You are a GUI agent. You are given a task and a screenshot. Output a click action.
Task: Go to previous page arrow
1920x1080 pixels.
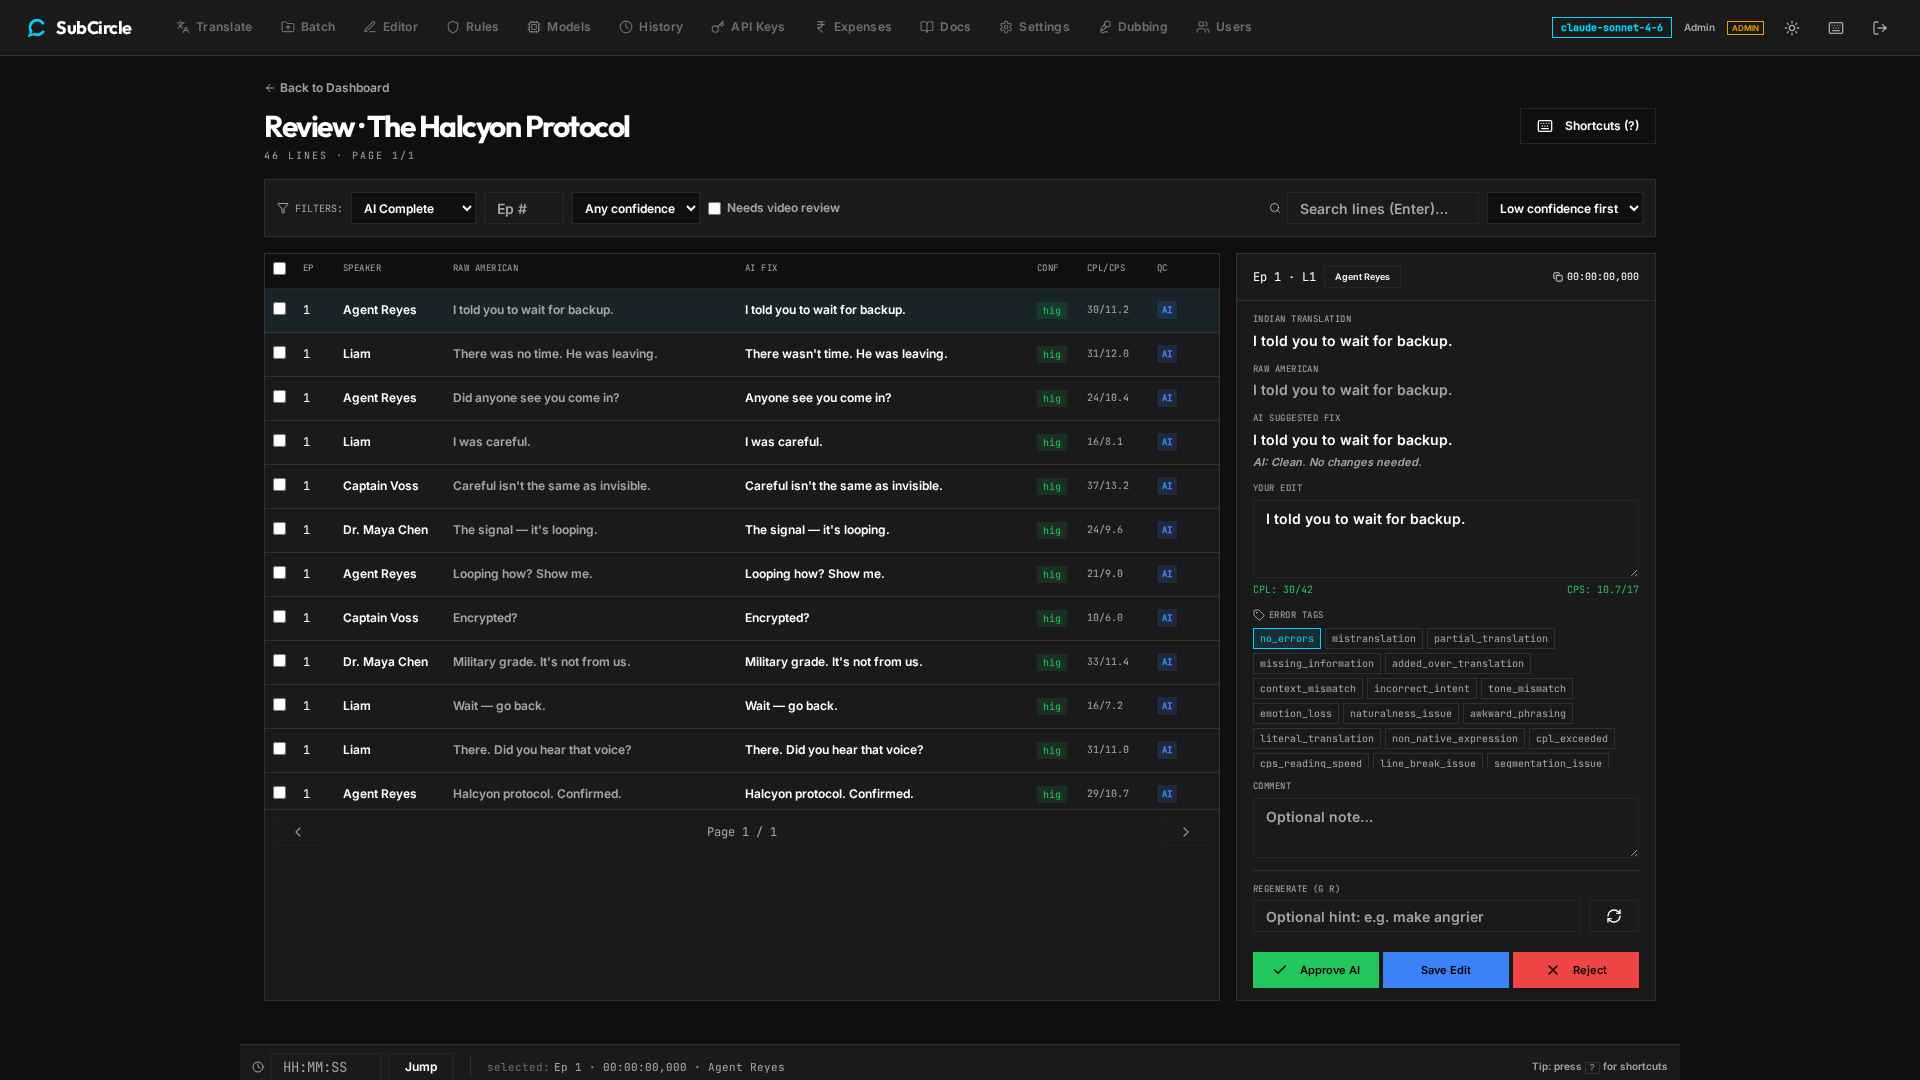pyautogui.click(x=298, y=832)
